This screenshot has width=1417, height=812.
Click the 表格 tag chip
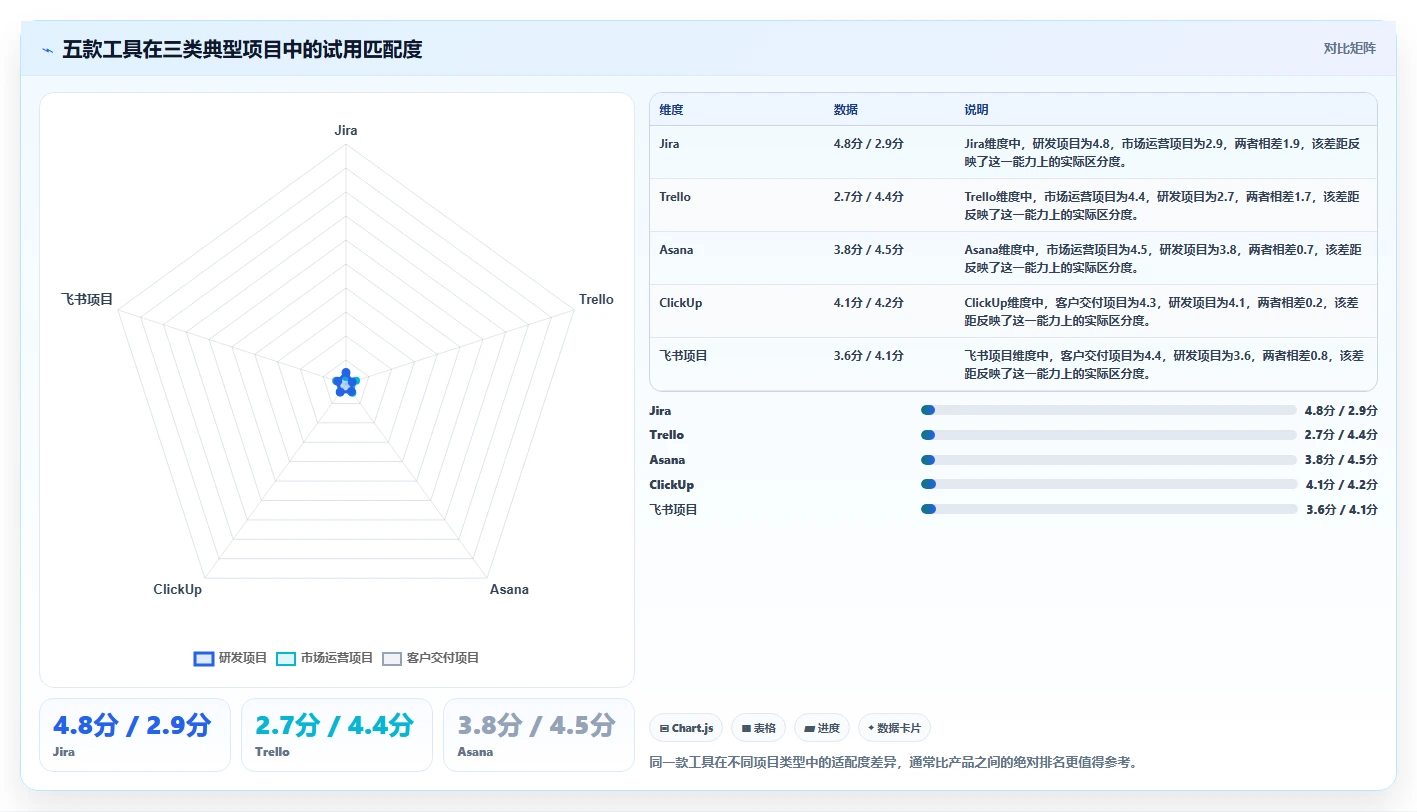(x=759, y=728)
